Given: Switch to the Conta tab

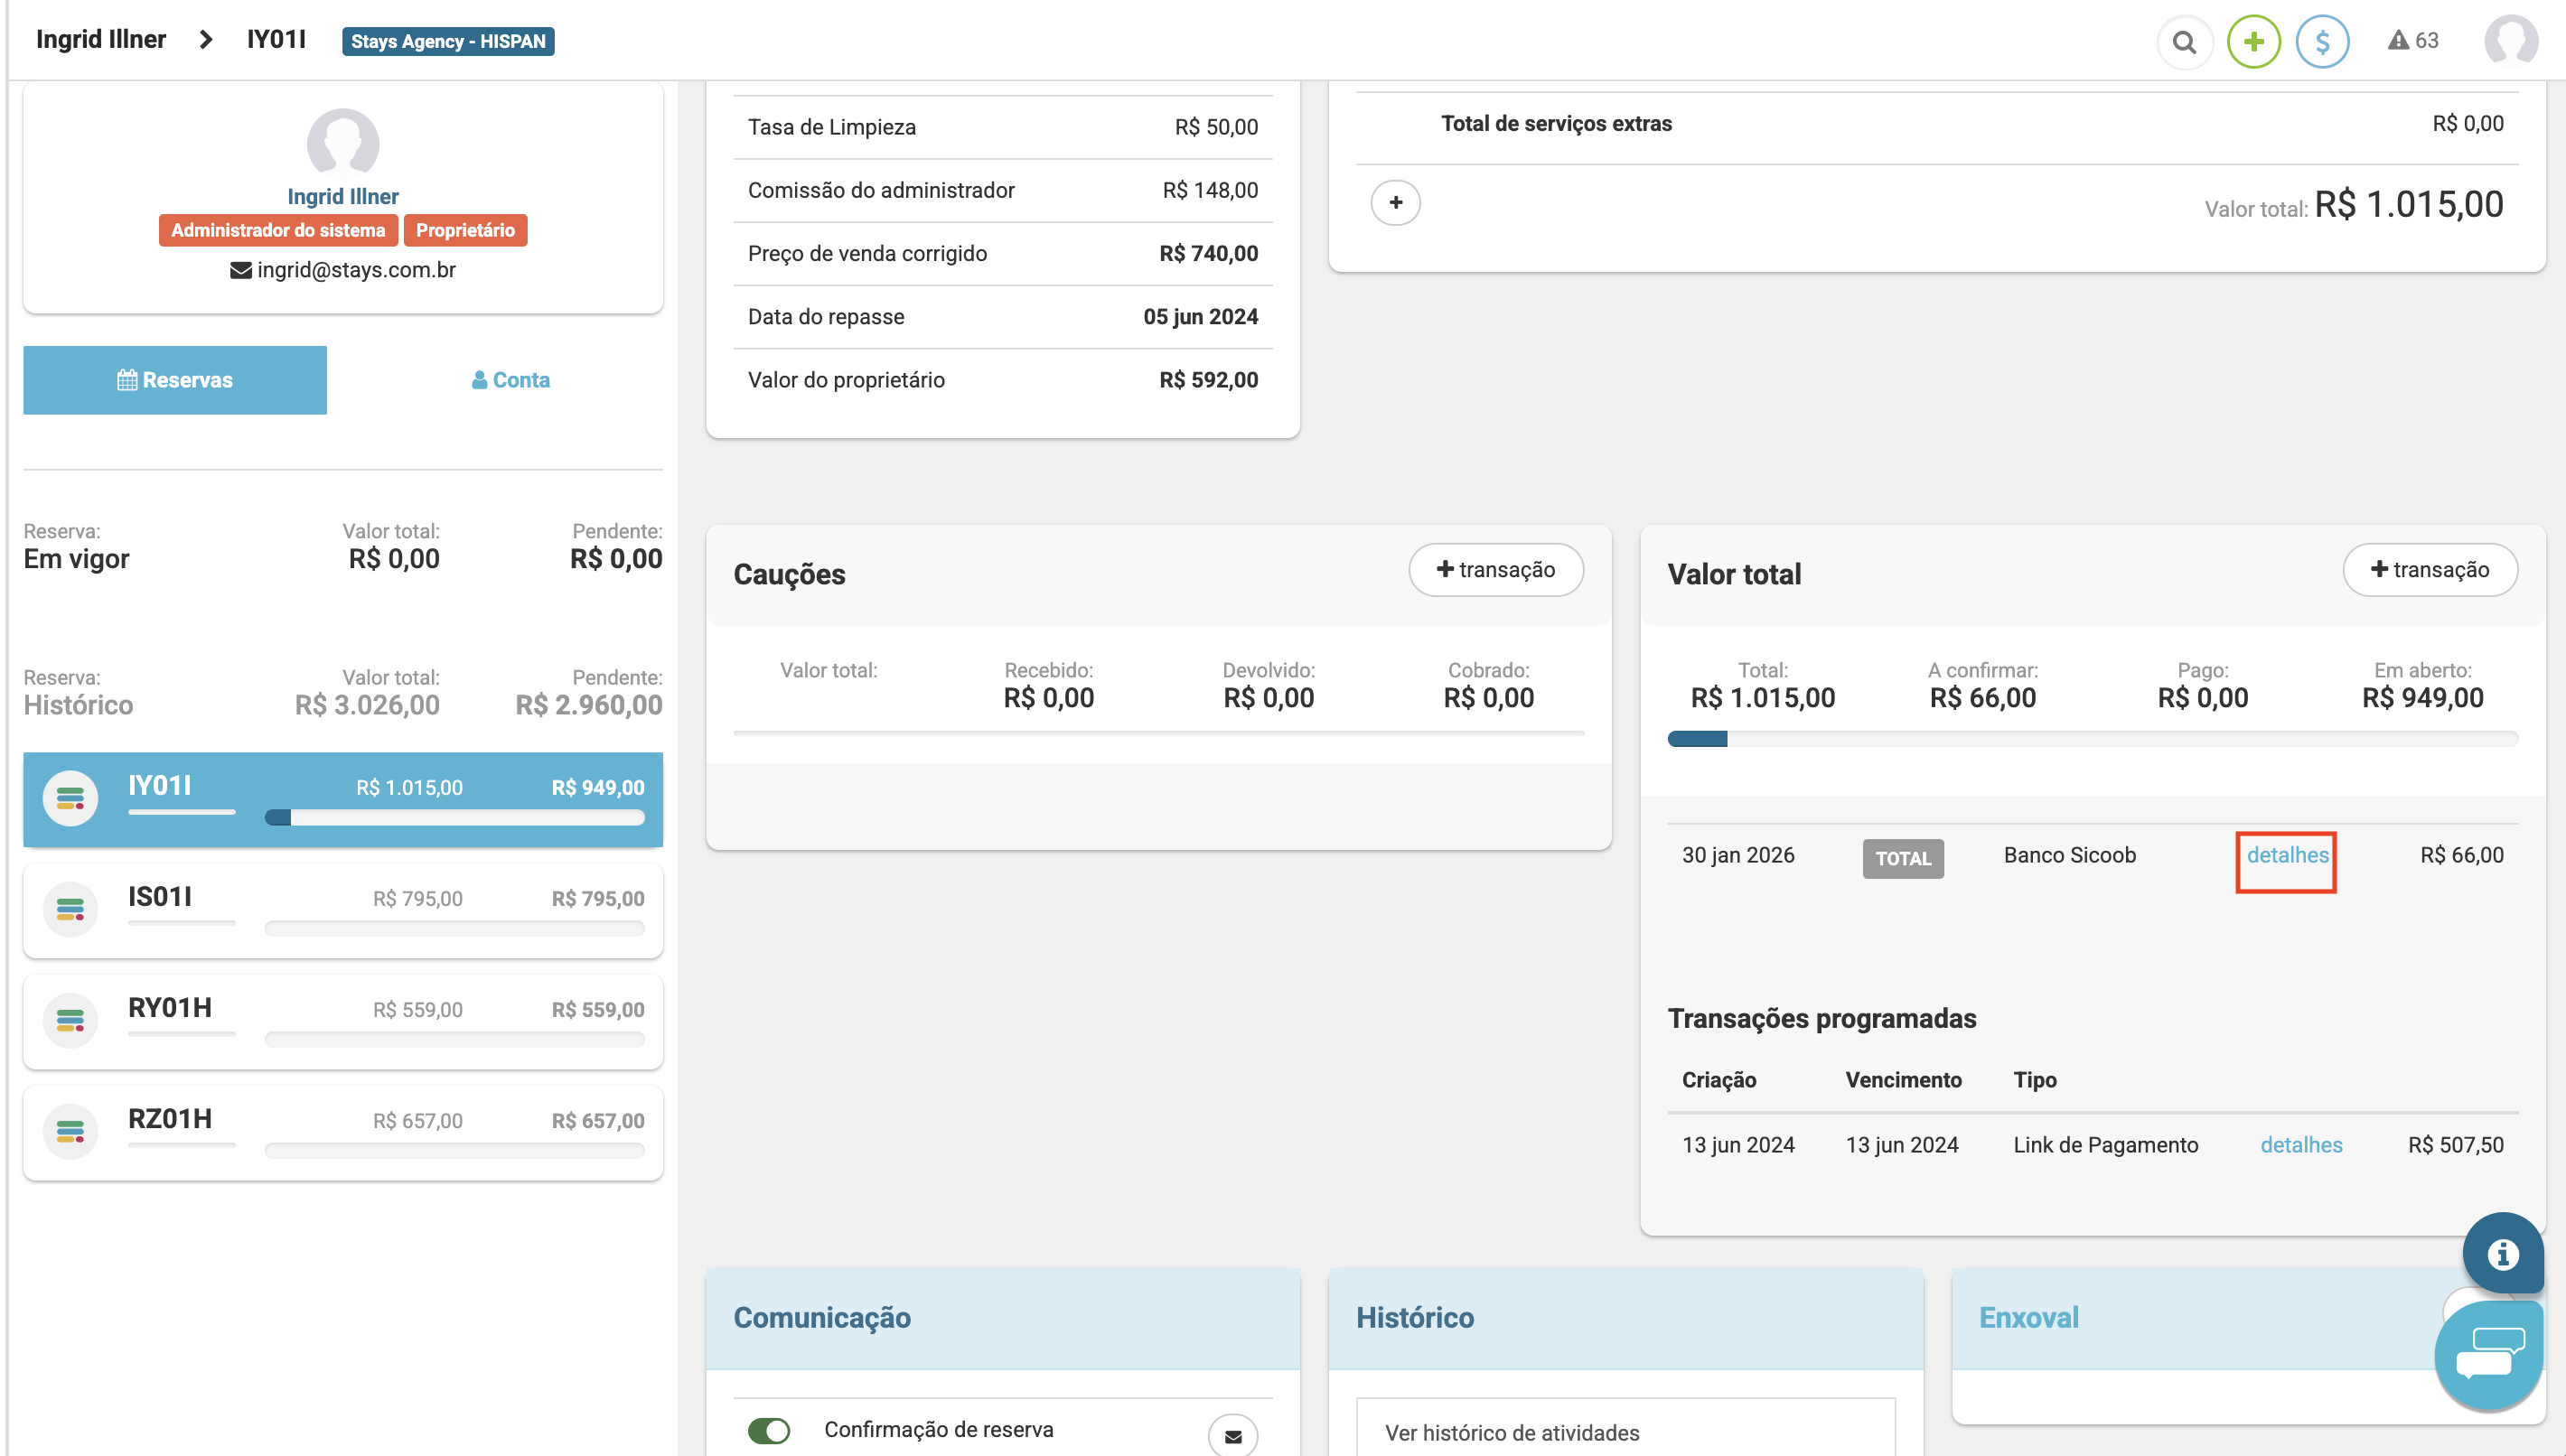Looking at the screenshot, I should [x=510, y=380].
